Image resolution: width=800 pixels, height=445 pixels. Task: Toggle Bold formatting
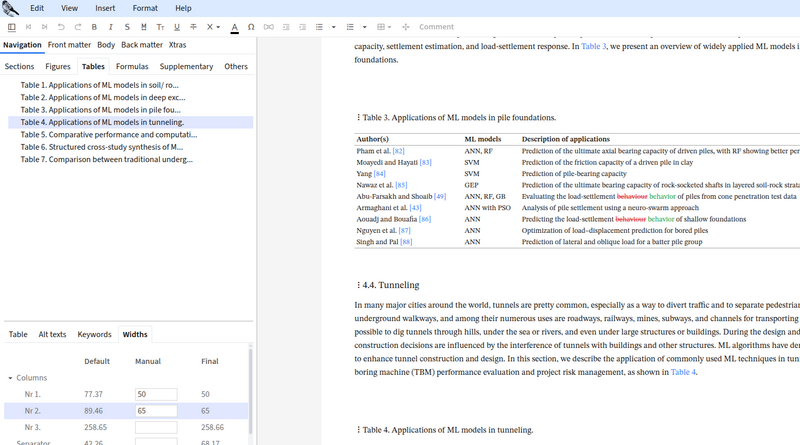pyautogui.click(x=94, y=27)
